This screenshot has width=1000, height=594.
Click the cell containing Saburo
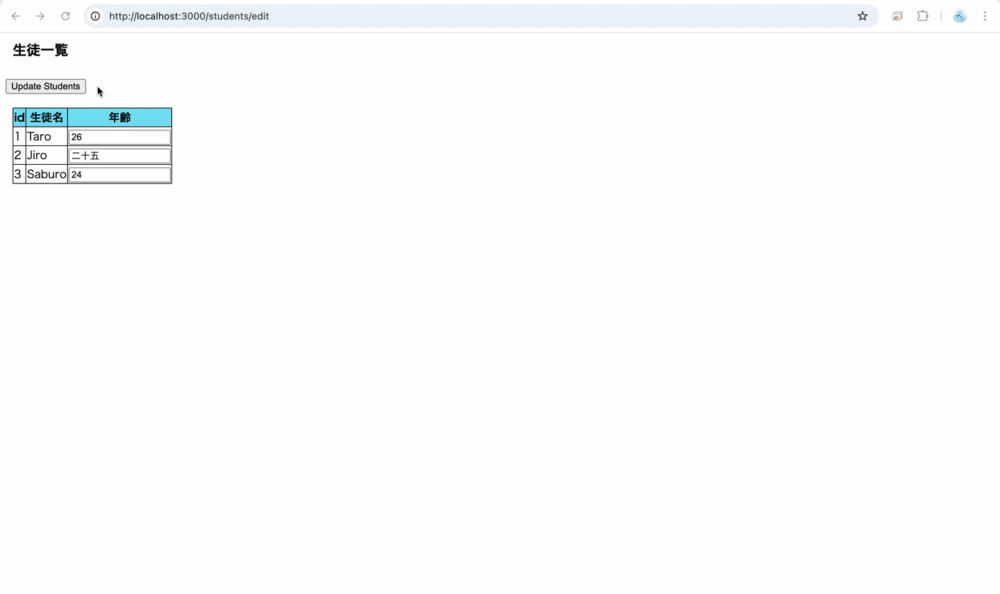(45, 174)
